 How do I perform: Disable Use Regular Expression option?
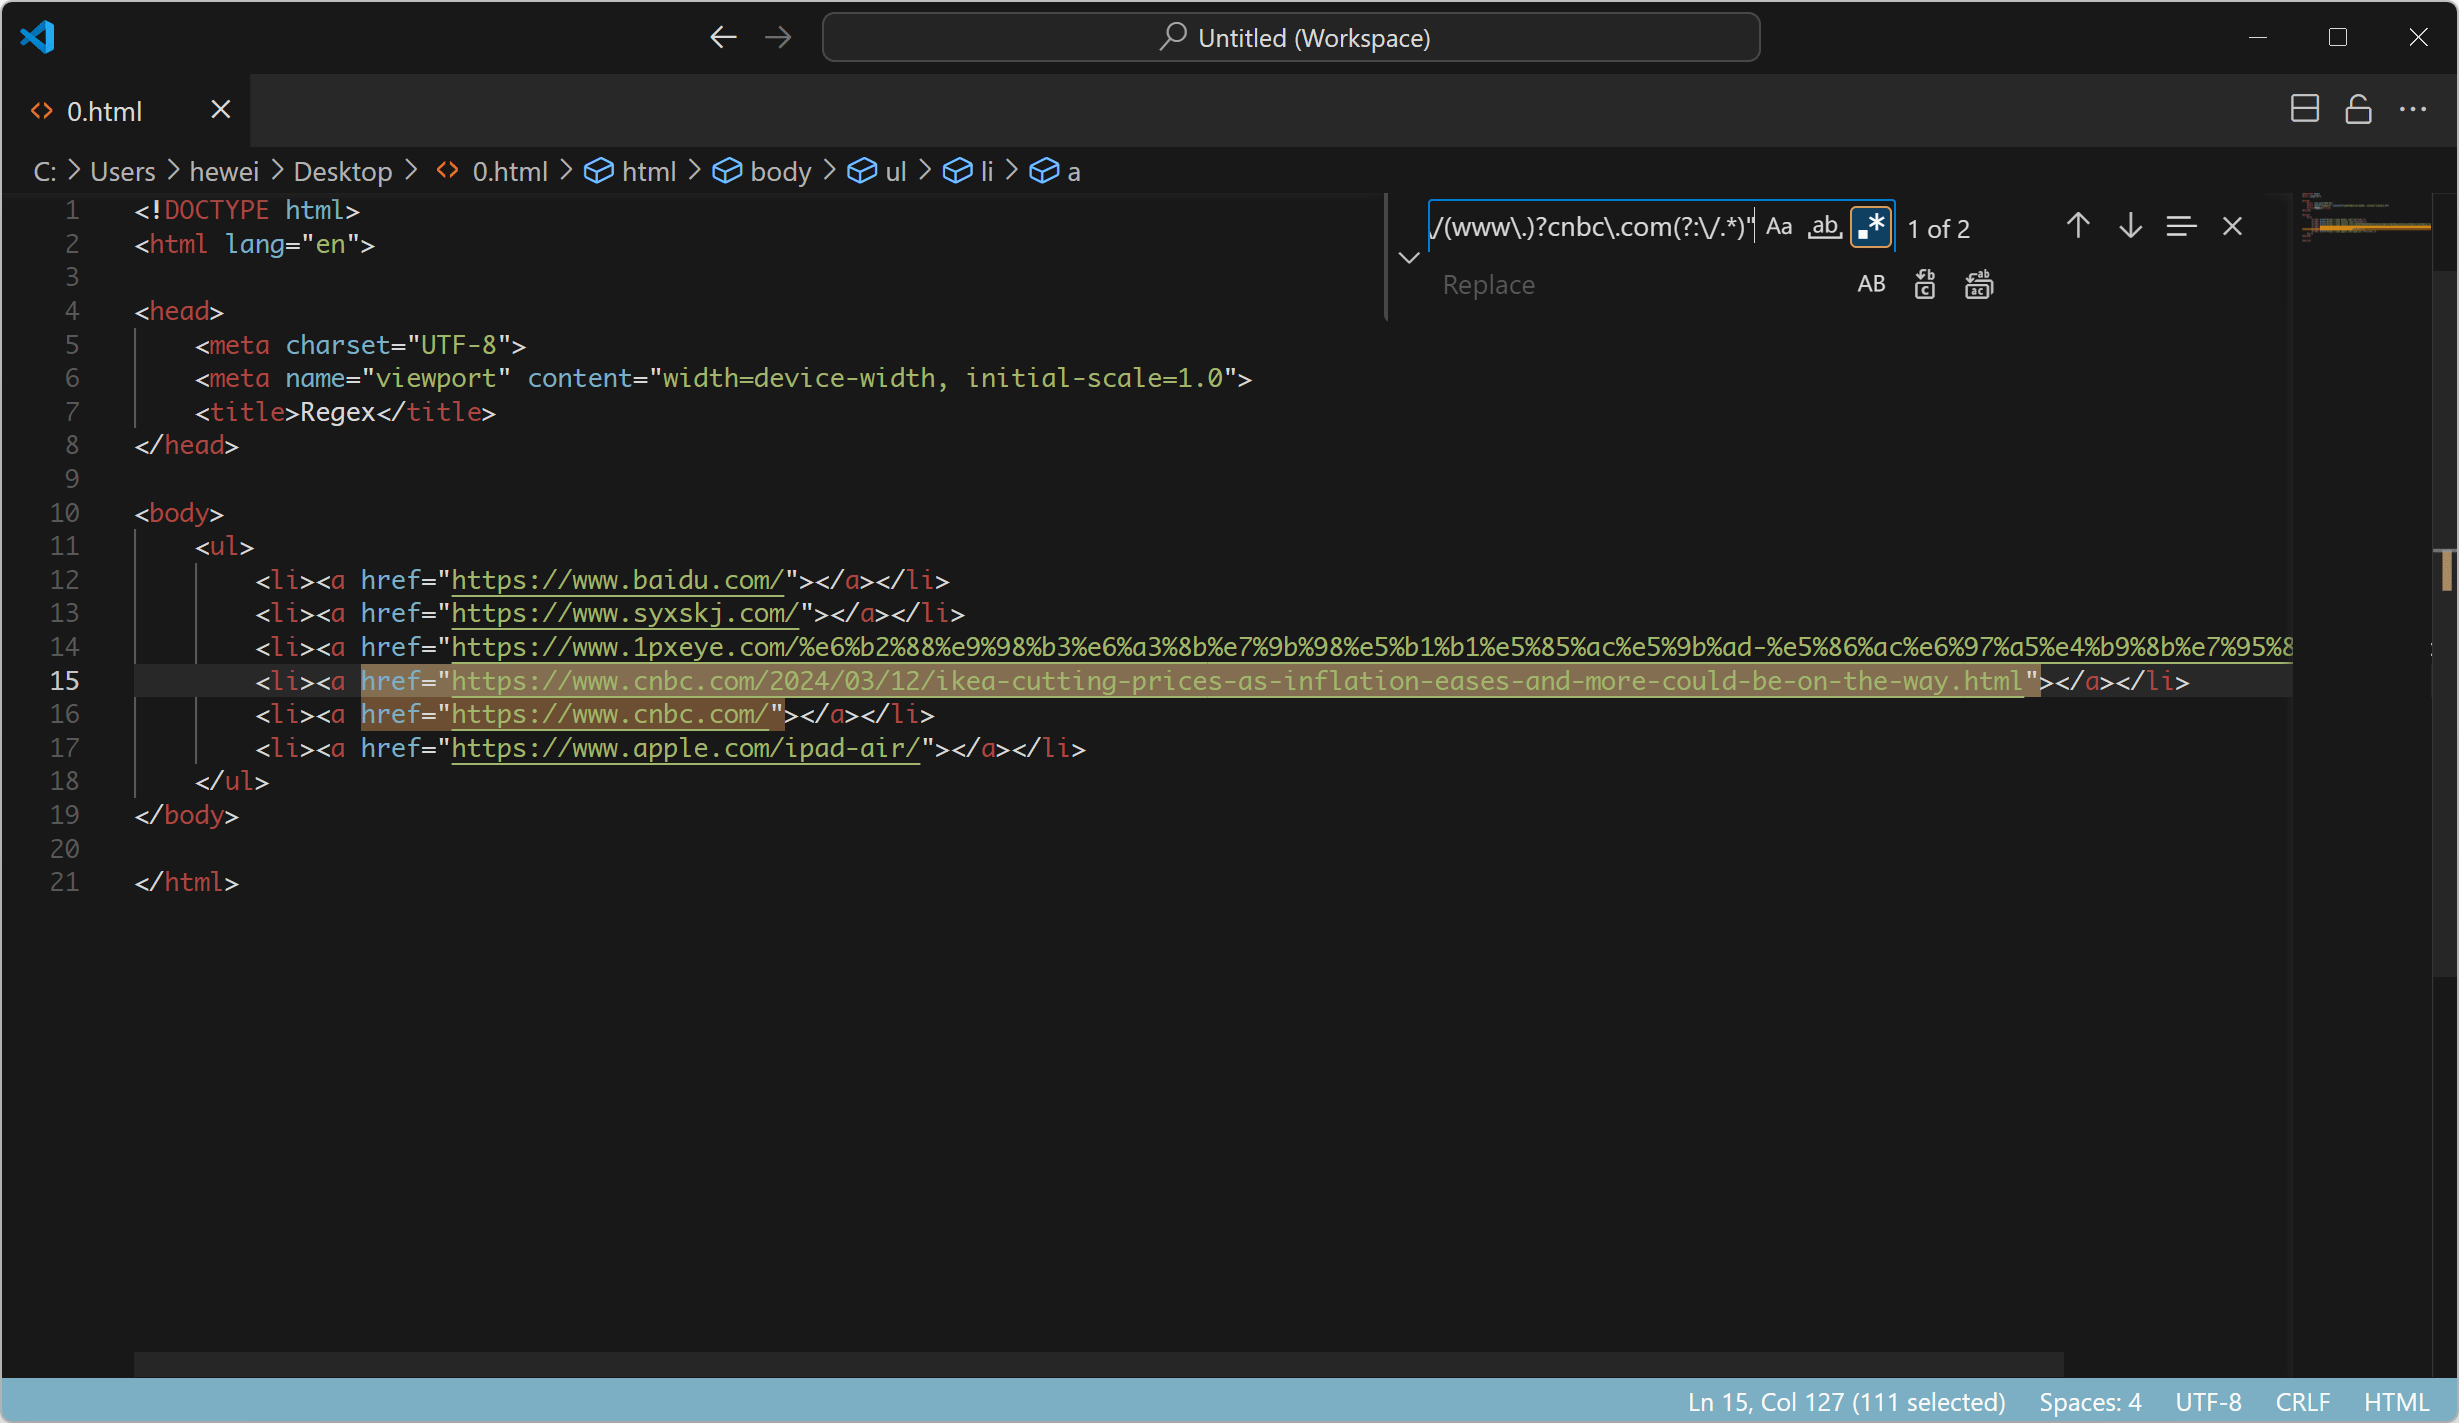click(x=1871, y=227)
